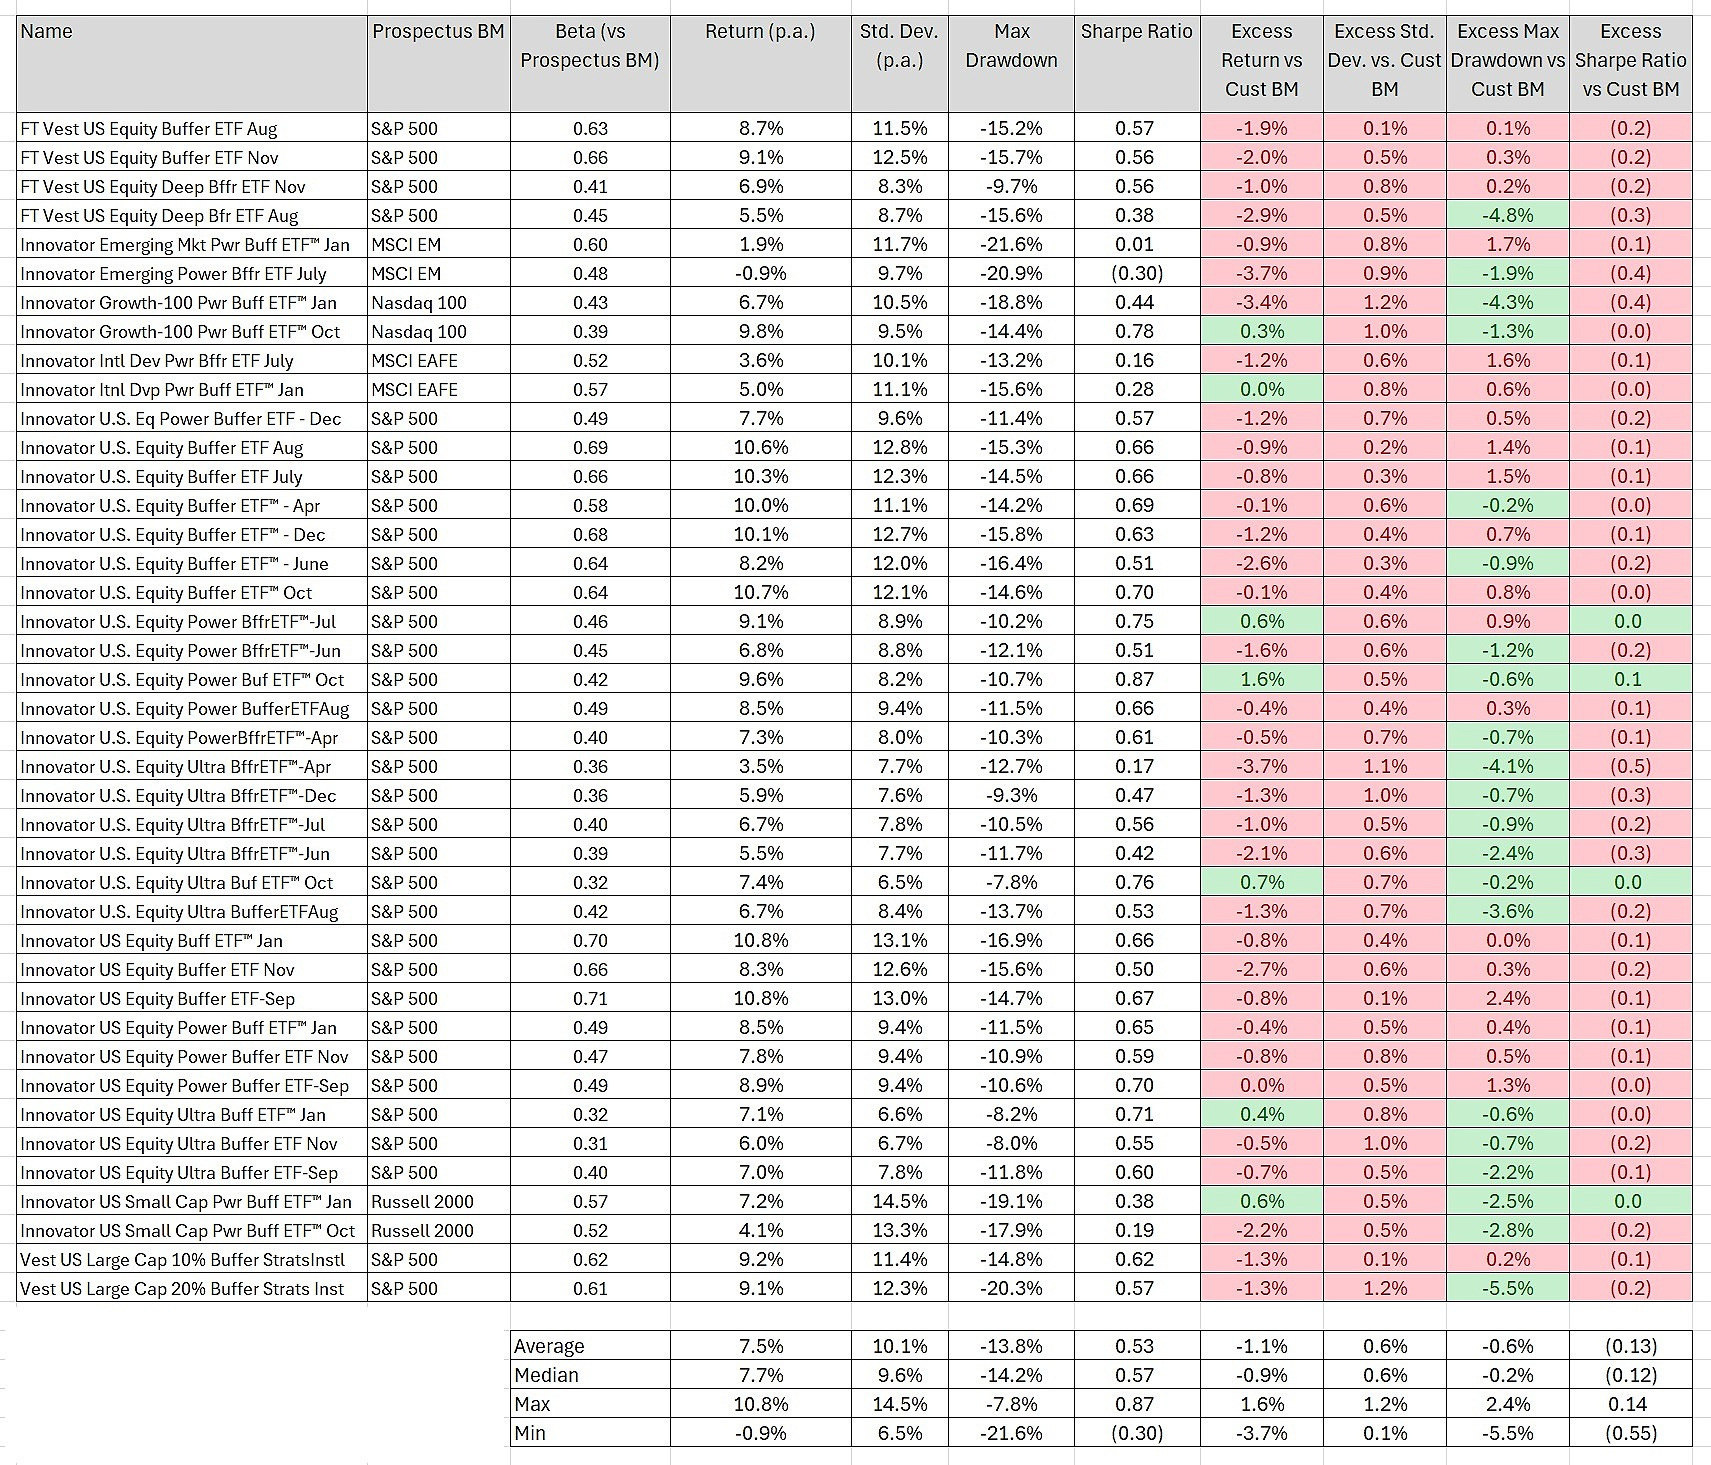
Task: Select the (0.13) average excess Sharpe ratio
Action: pos(1630,1346)
